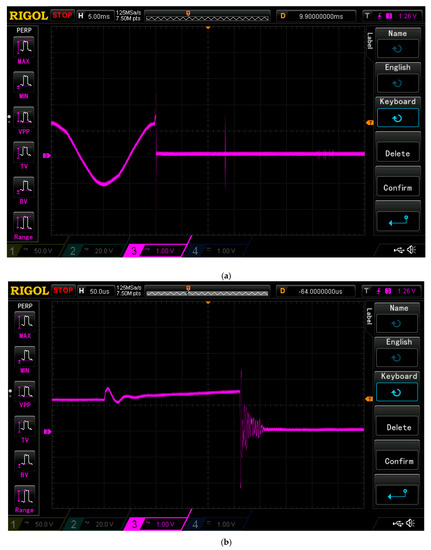This screenshot has width=431, height=550.
Task: Click the channel 3 ground marker in screenshot (a)
Action: 47,155
